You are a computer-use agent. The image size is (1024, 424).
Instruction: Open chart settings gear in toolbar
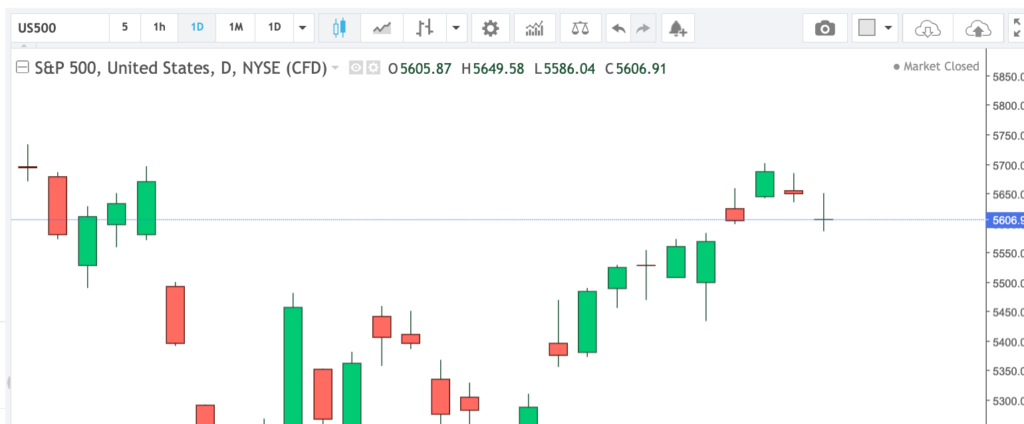490,28
